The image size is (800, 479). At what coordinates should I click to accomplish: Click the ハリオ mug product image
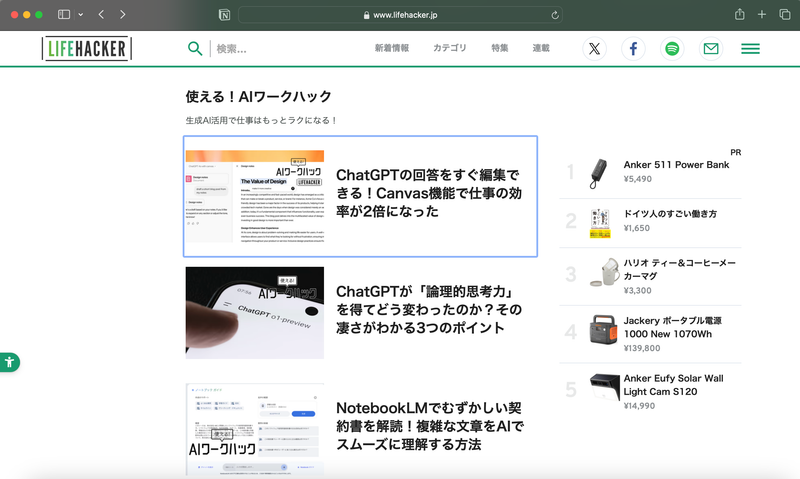604,272
